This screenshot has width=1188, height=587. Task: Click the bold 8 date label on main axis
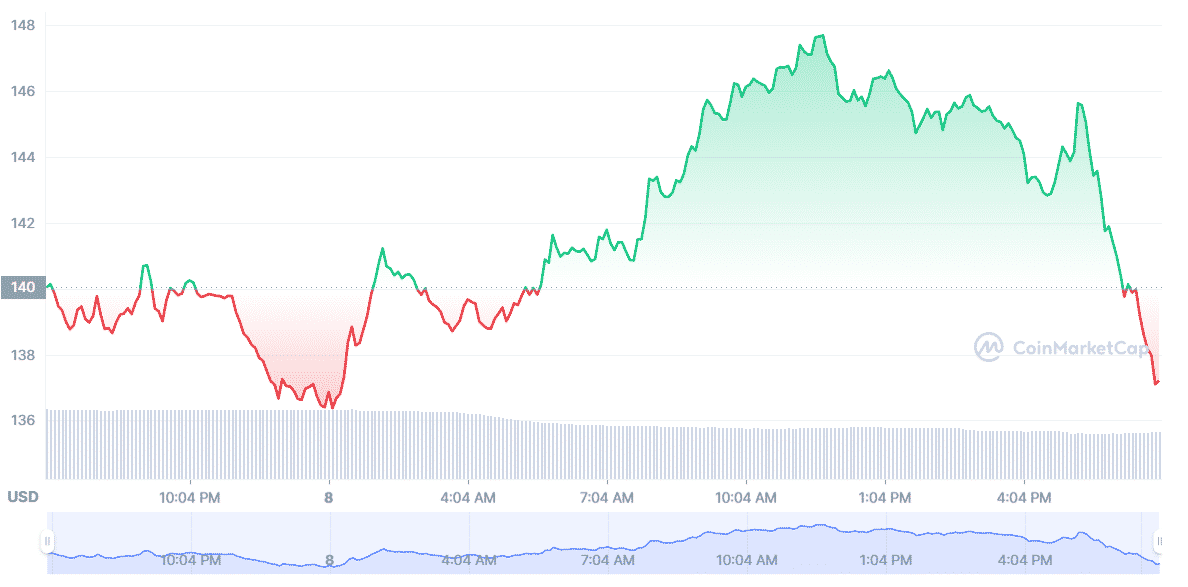tap(329, 497)
